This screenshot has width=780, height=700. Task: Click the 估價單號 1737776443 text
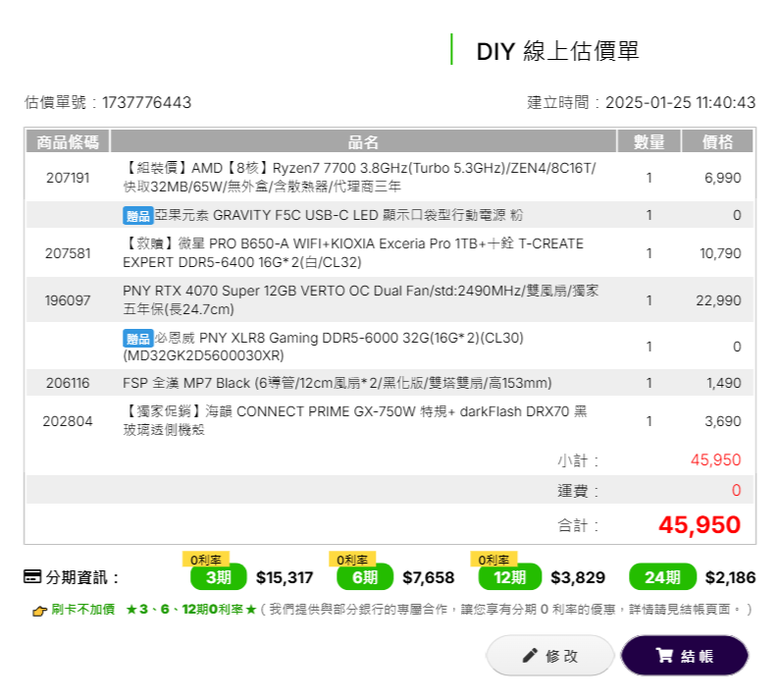point(108,102)
